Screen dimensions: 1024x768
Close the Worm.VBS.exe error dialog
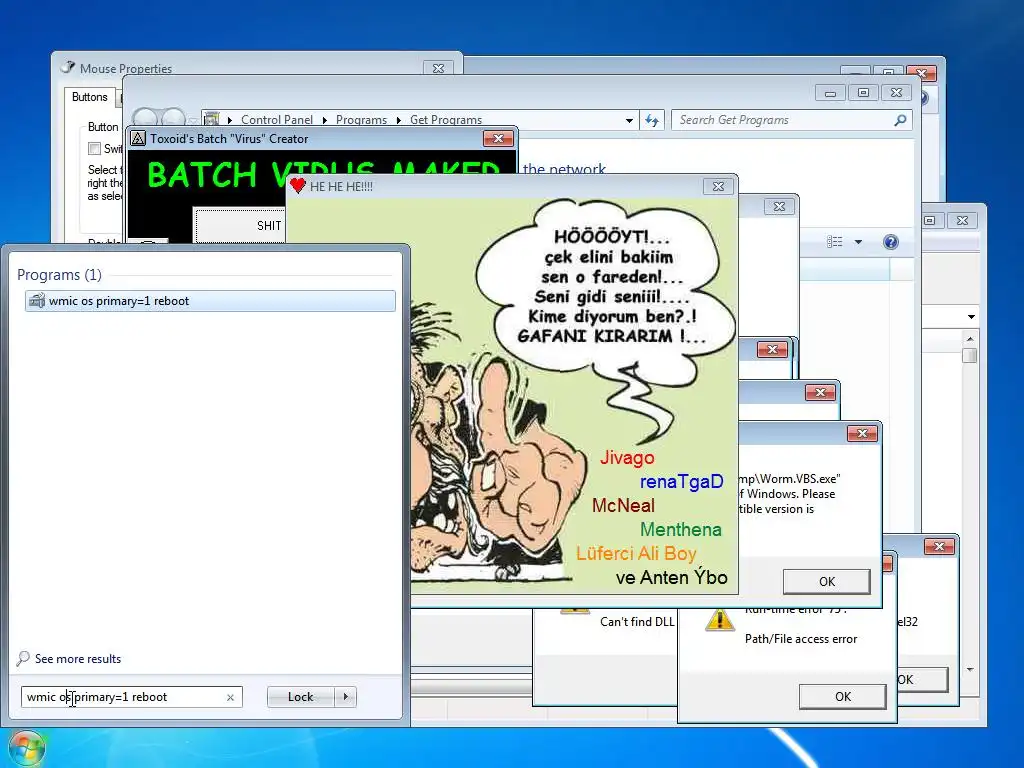pos(862,434)
